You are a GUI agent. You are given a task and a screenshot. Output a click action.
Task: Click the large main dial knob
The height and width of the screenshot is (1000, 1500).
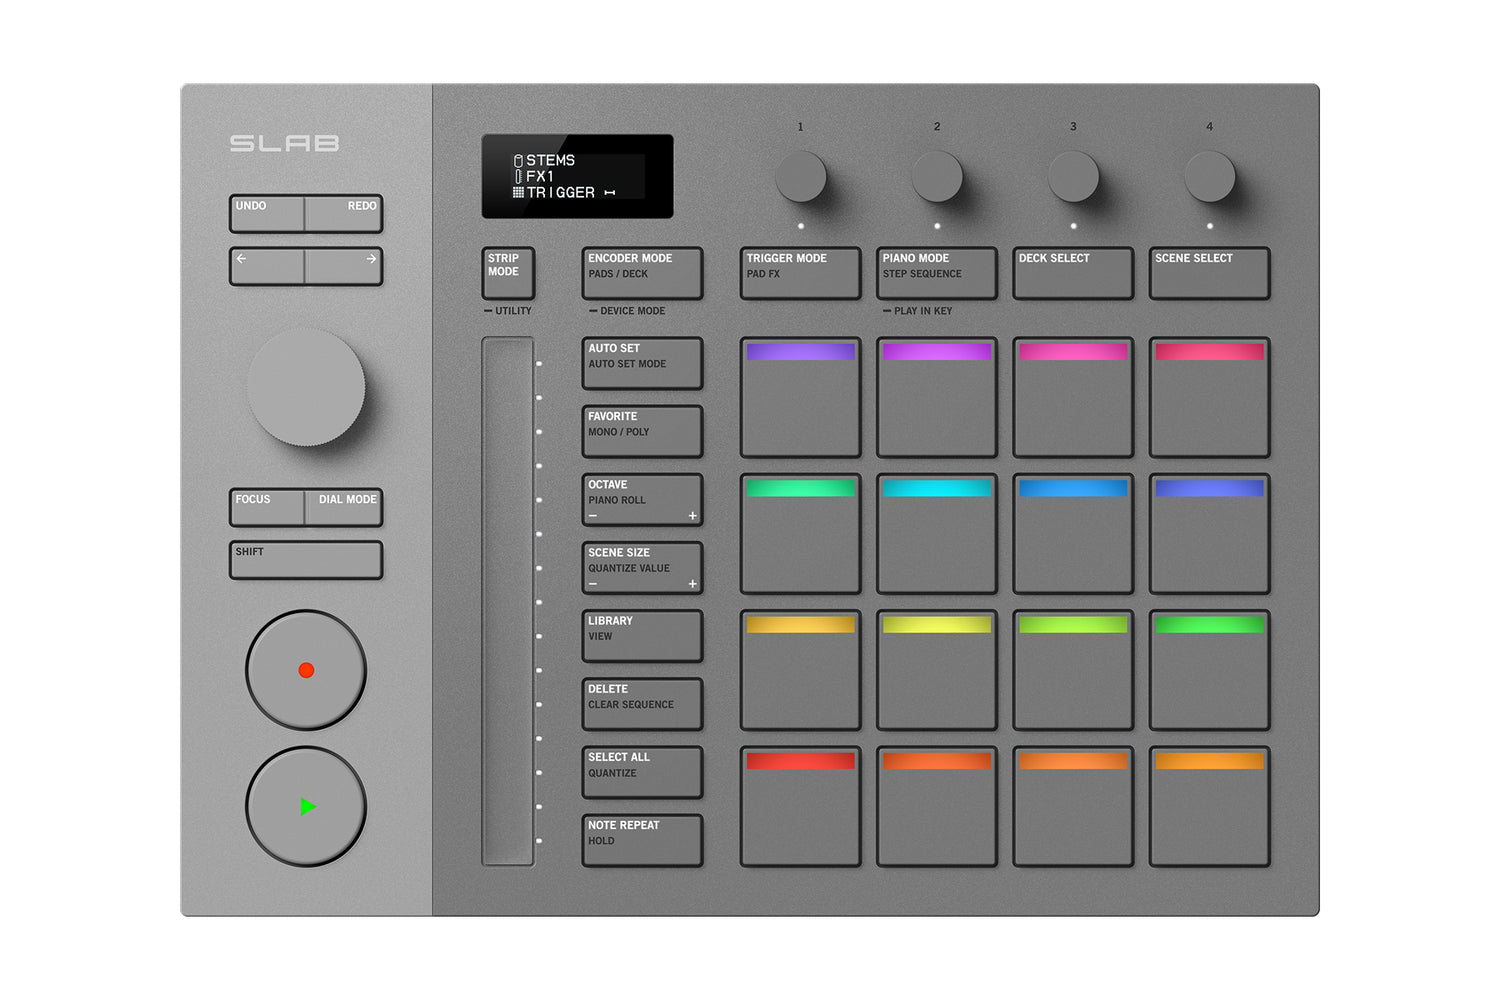tap(306, 388)
